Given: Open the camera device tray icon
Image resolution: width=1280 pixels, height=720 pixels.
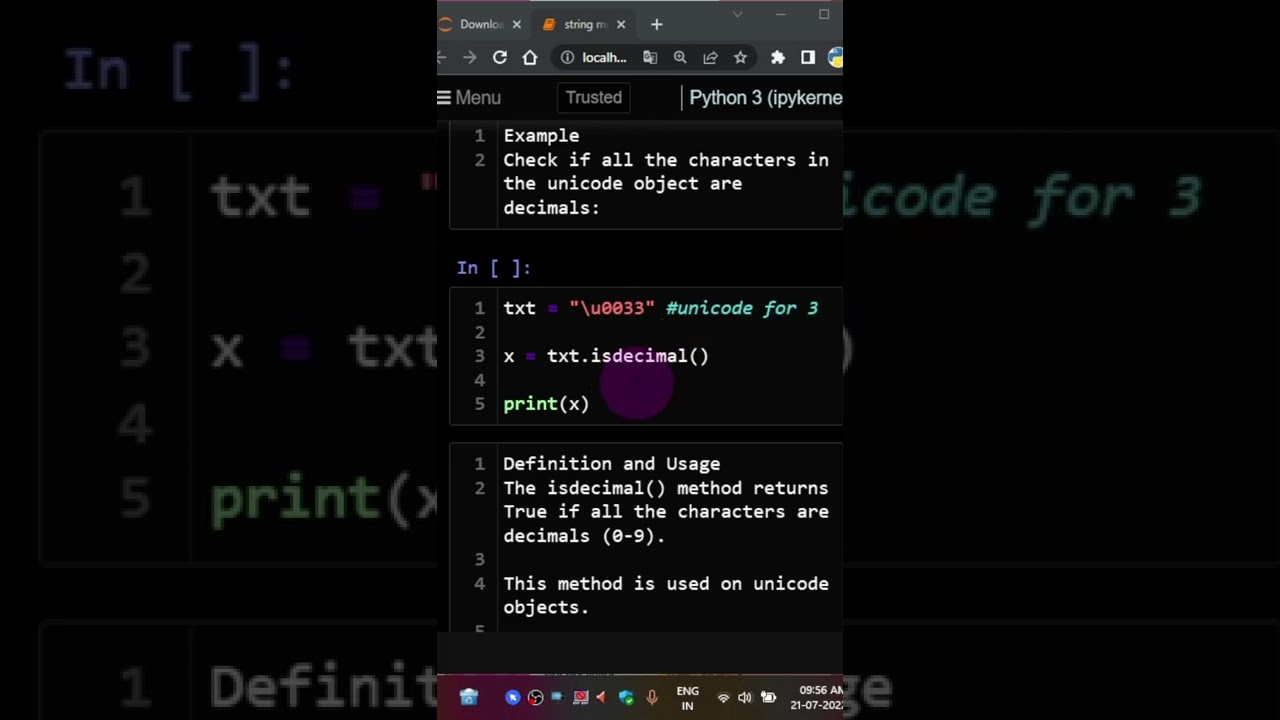Looking at the screenshot, I should 557,698.
